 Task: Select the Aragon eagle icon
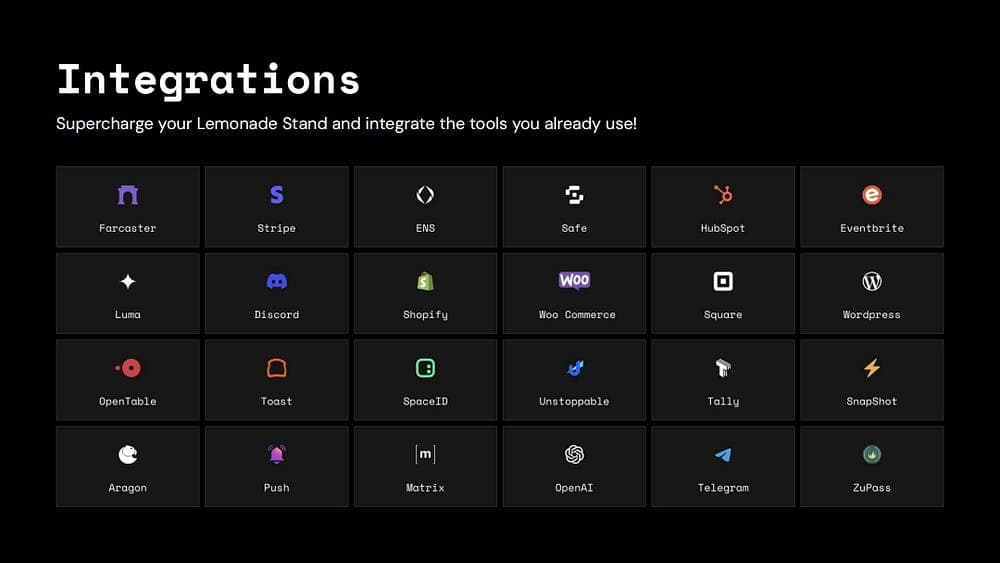click(128, 455)
